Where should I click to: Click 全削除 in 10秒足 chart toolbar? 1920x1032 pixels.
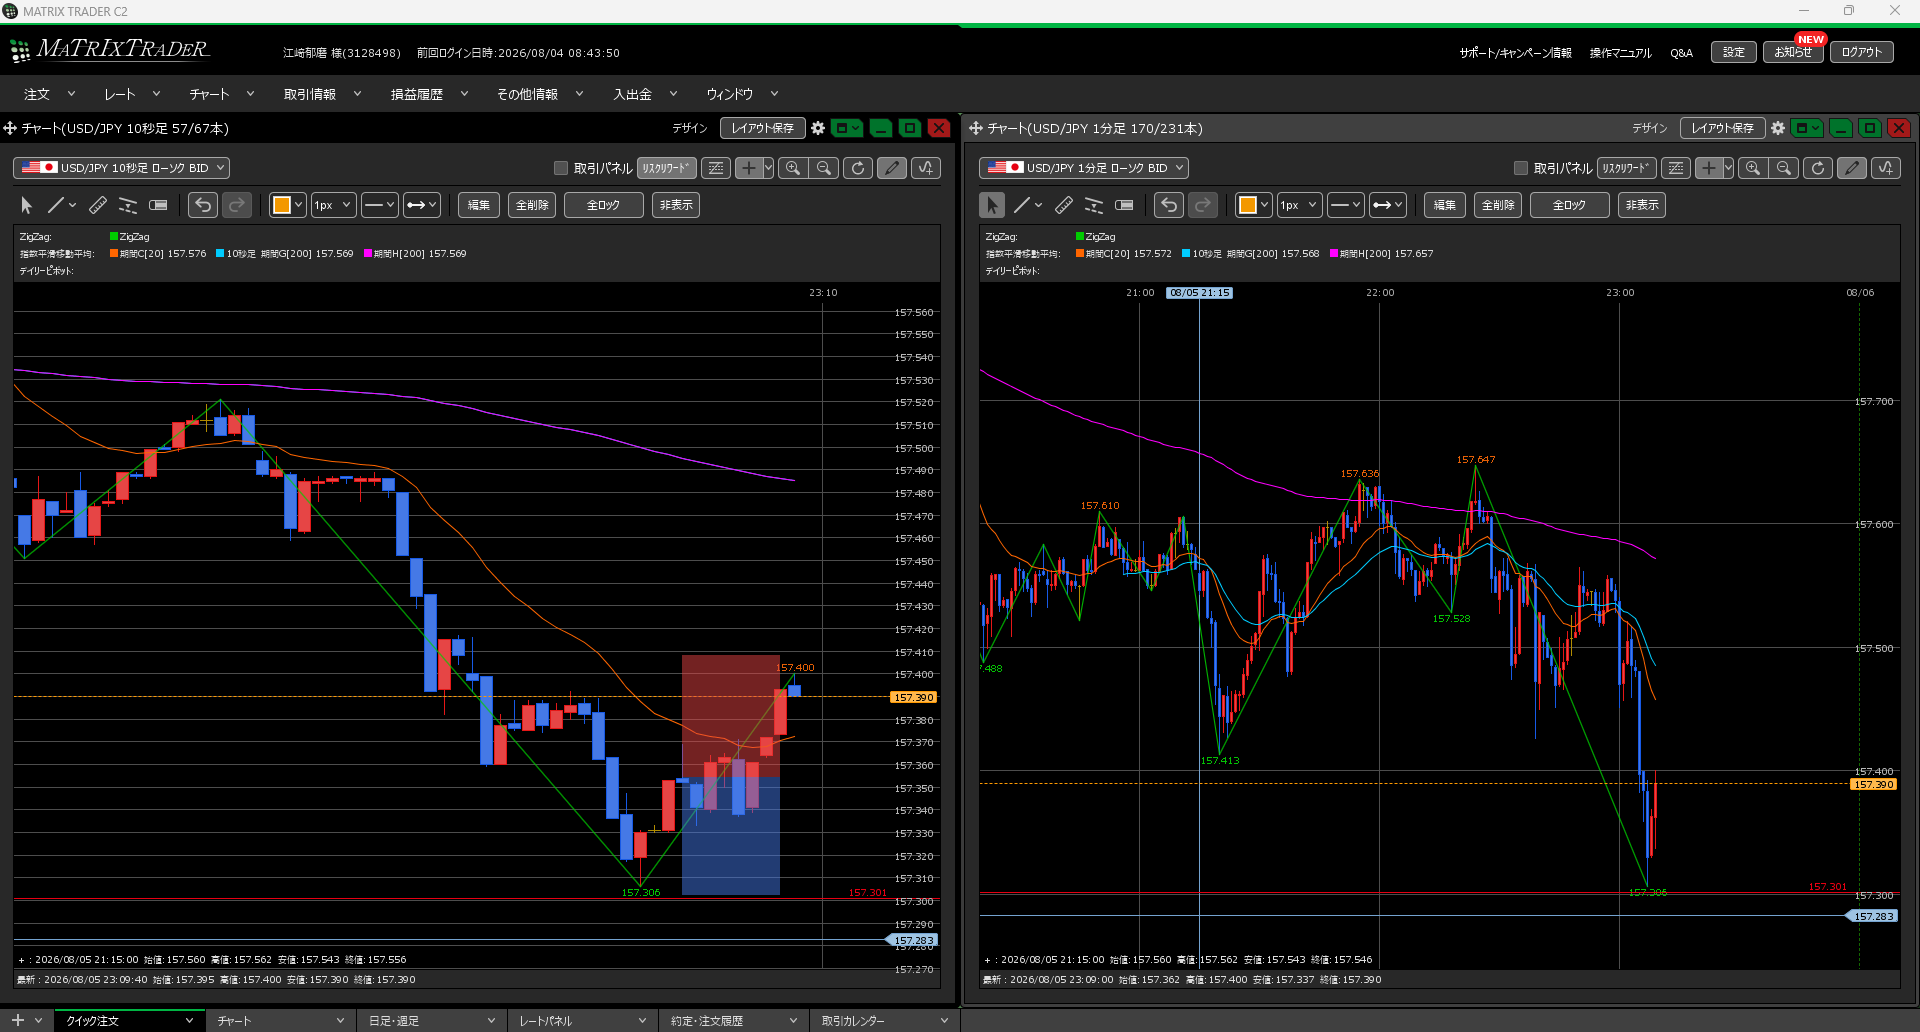532,205
